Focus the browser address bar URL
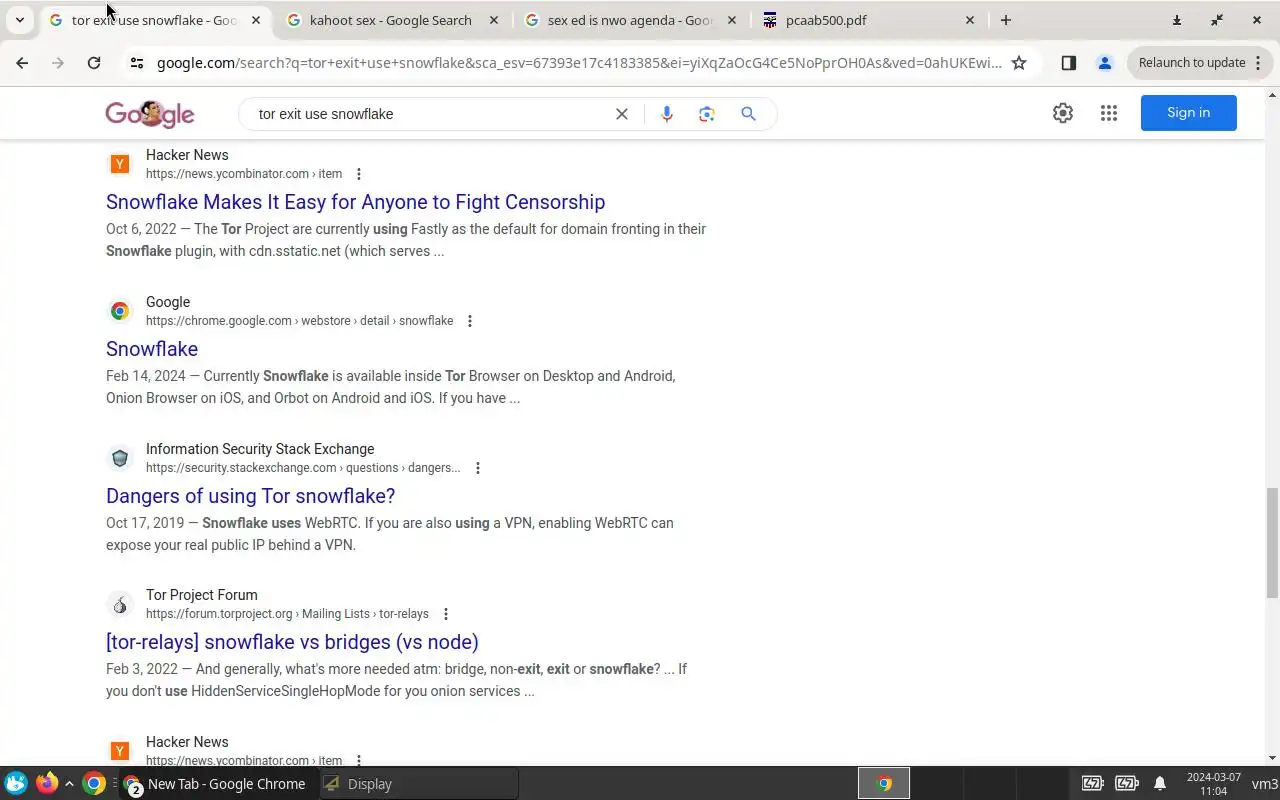The image size is (1280, 800). click(x=578, y=63)
